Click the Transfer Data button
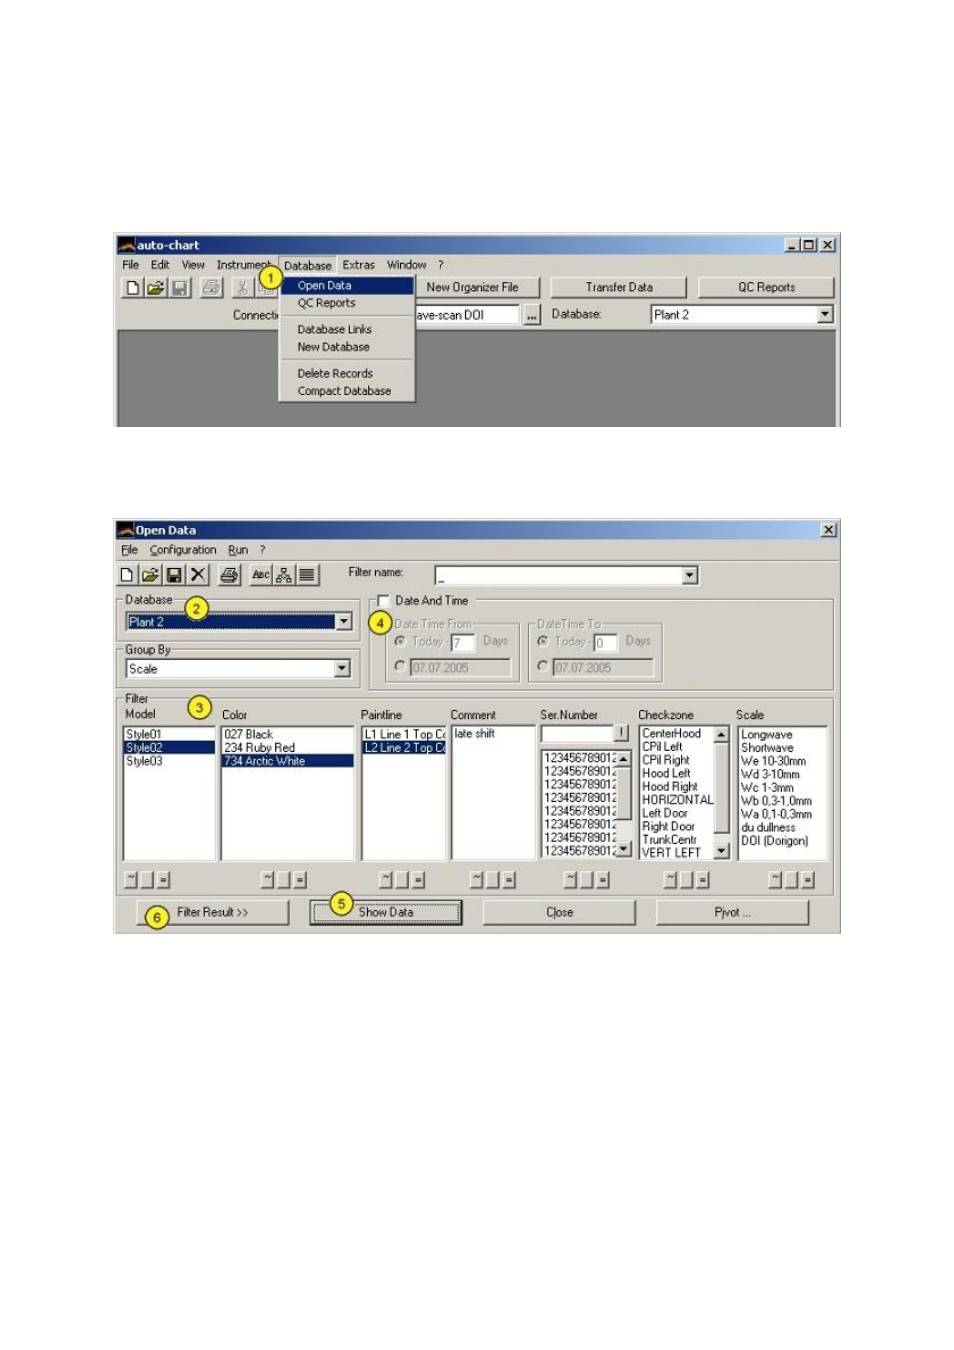Screen dimensions: 954x1350 pos(619,287)
